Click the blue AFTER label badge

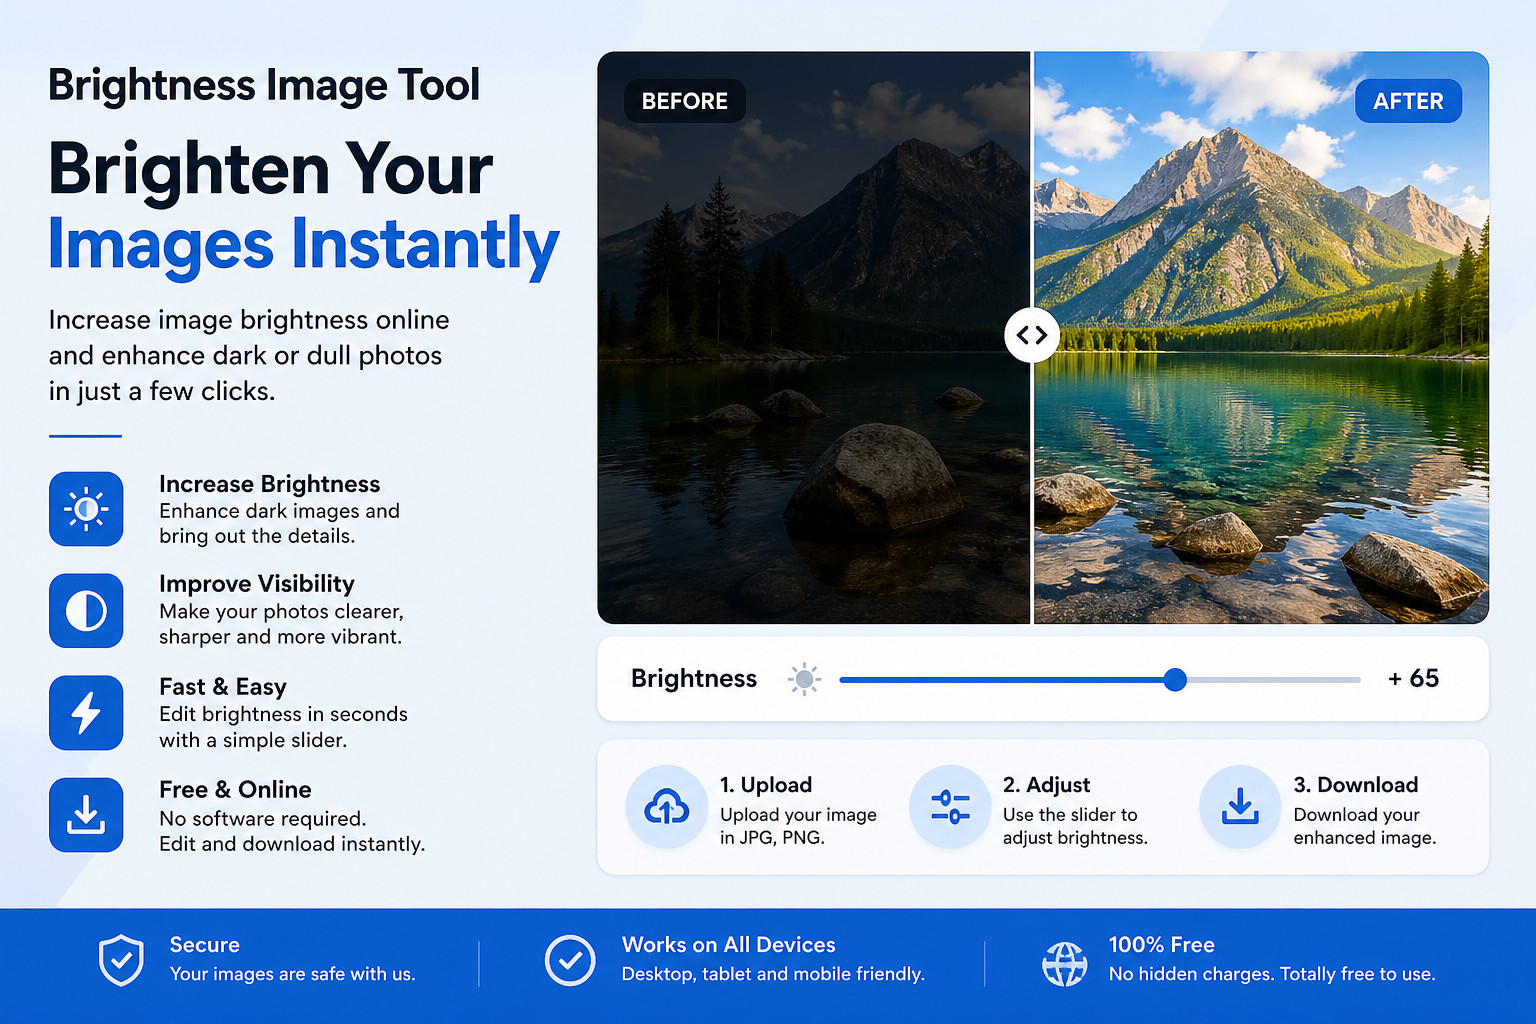pyautogui.click(x=1408, y=101)
